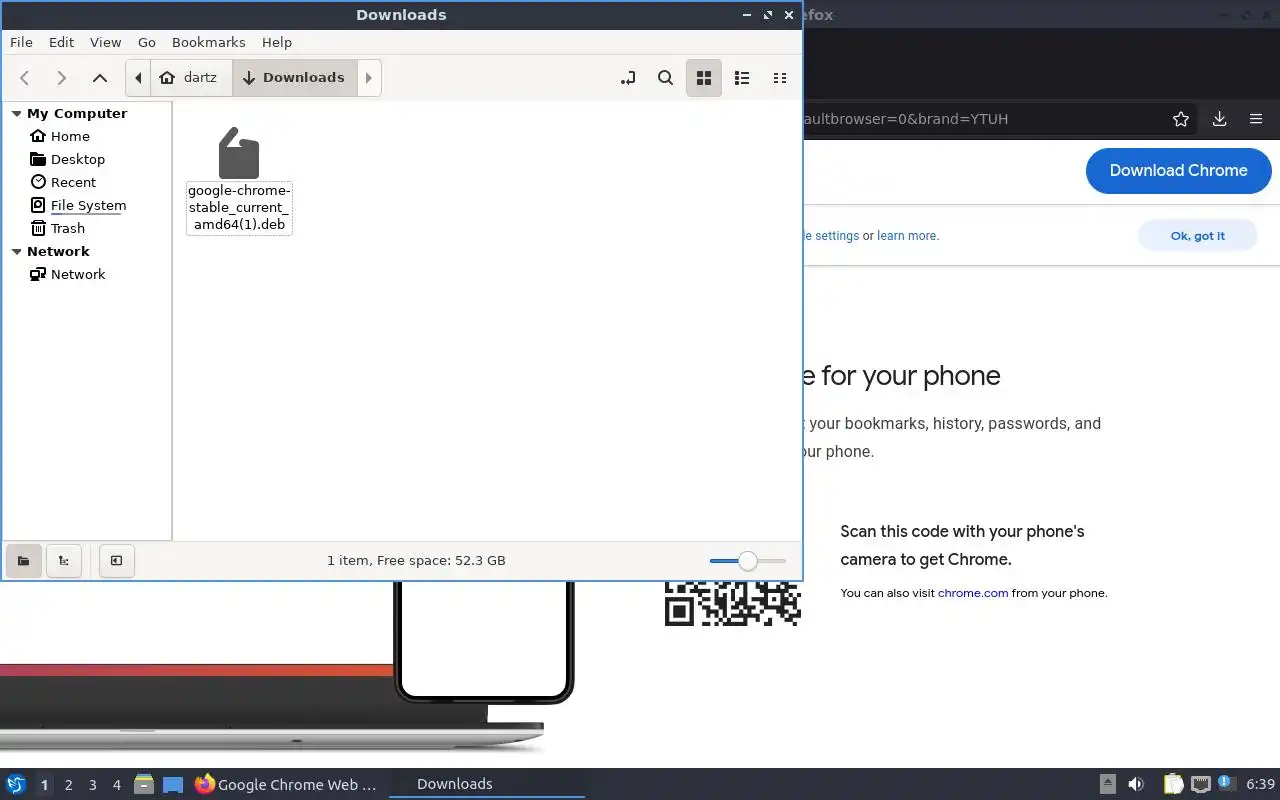Open the Firefox hamburger menu
The width and height of the screenshot is (1280, 800).
pos(1256,119)
